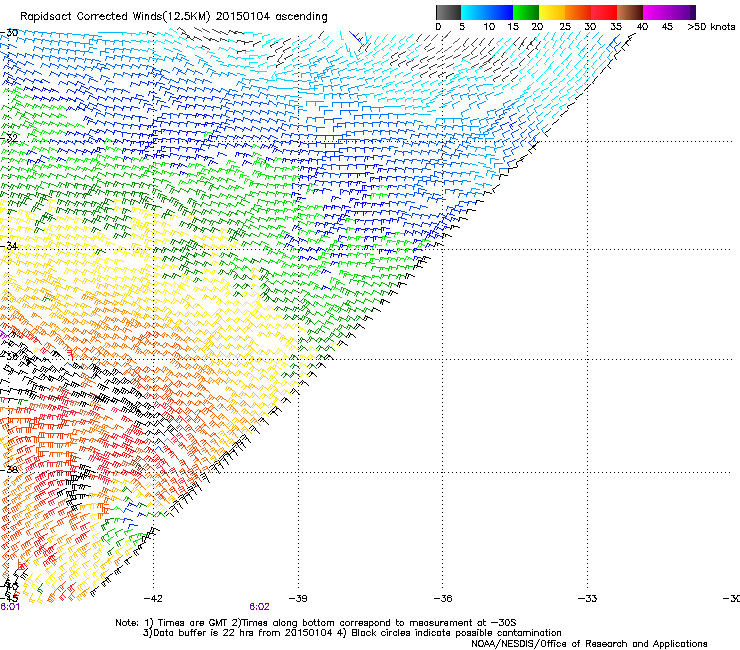Click the NOAA/NESDIS credit line

pyautogui.click(x=589, y=644)
